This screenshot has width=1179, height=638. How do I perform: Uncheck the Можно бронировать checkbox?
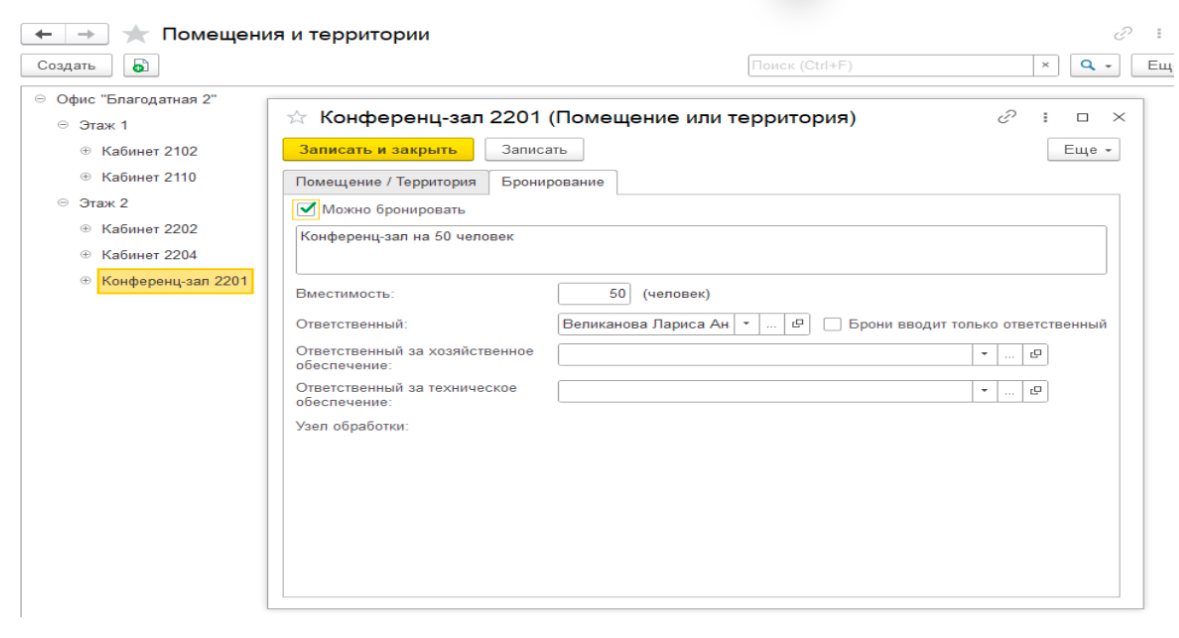coord(306,209)
